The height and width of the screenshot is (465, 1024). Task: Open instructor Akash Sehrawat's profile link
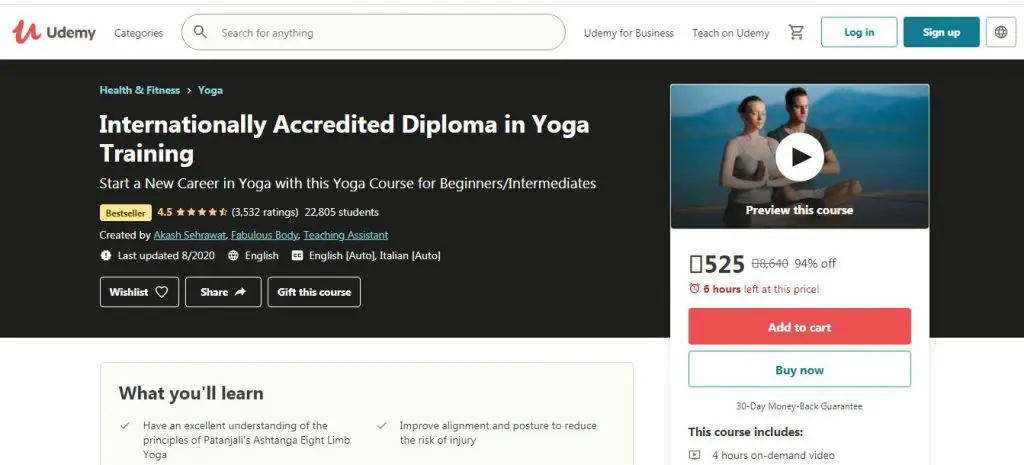click(189, 235)
